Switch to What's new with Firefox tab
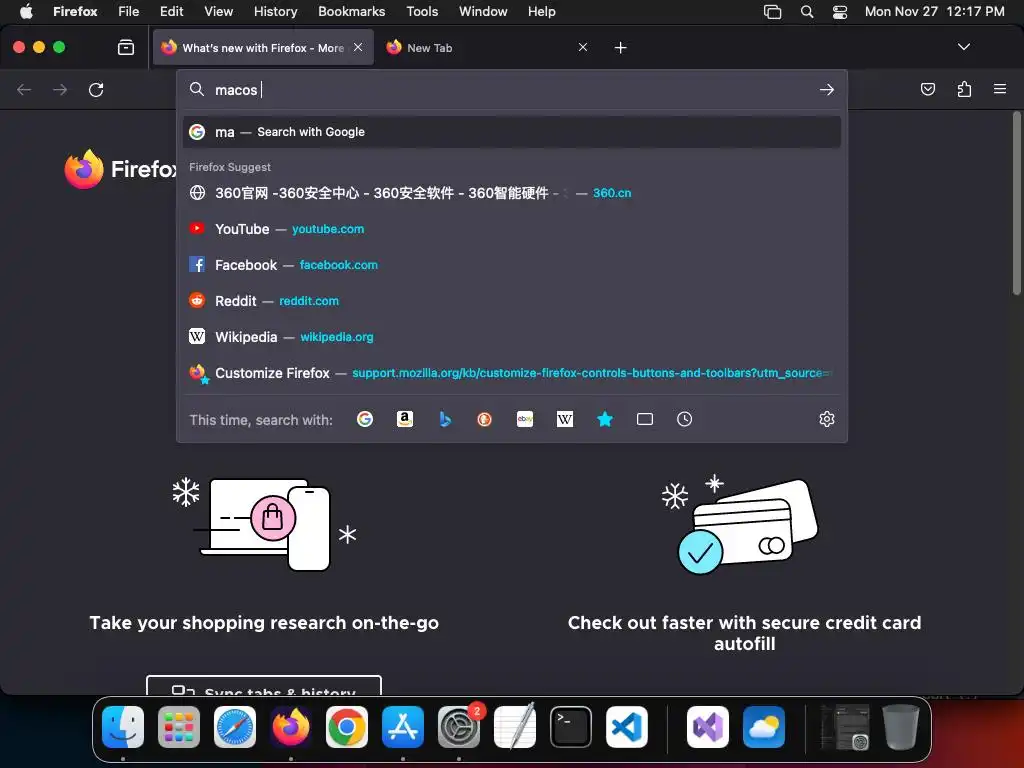Viewport: 1024px width, 768px height. [263, 48]
